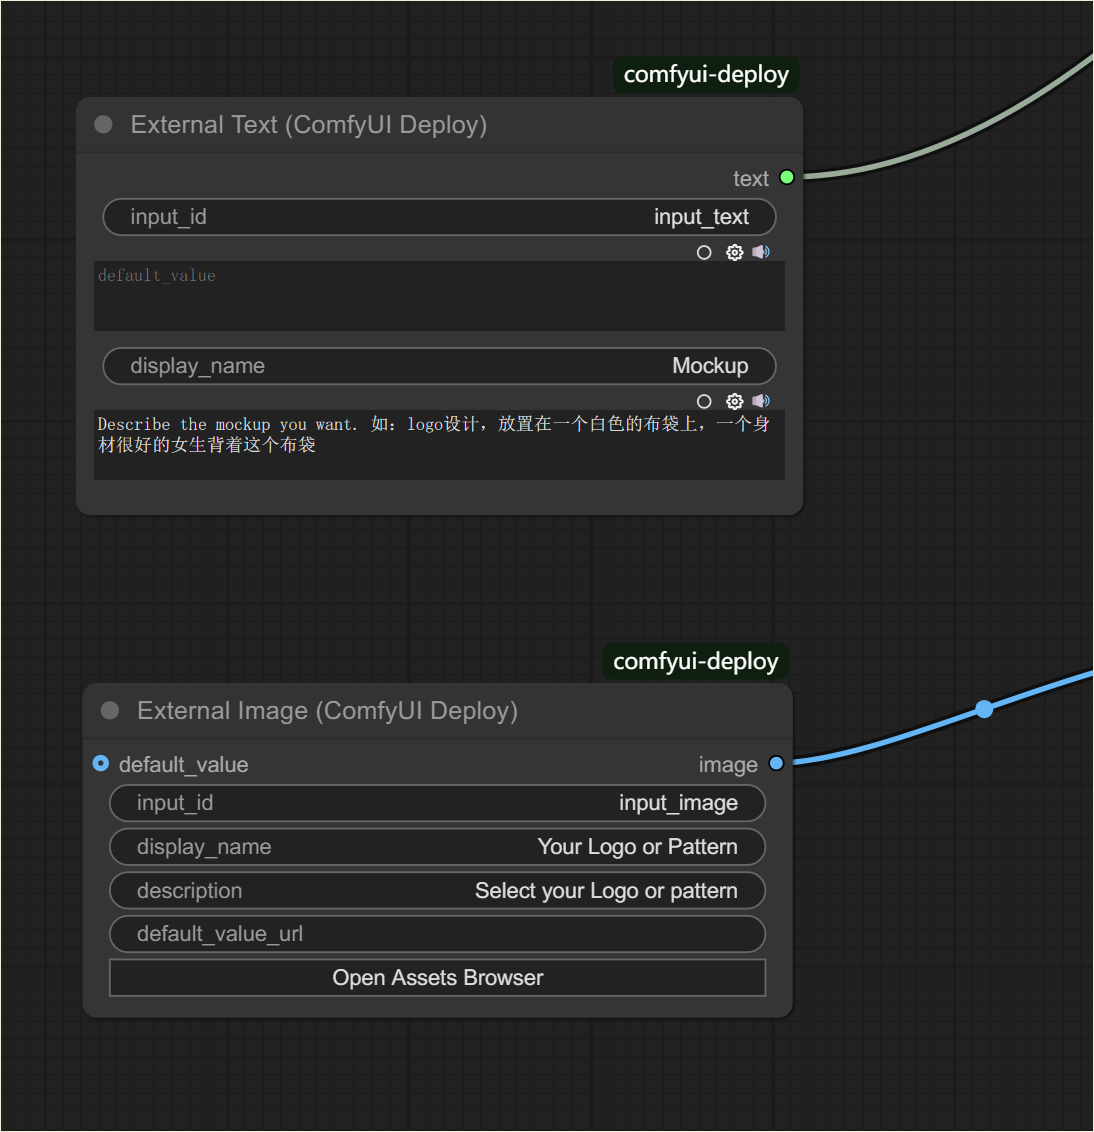Collapse the External Image node using its dot
Screen dimensions: 1094x1132
click(x=110, y=710)
